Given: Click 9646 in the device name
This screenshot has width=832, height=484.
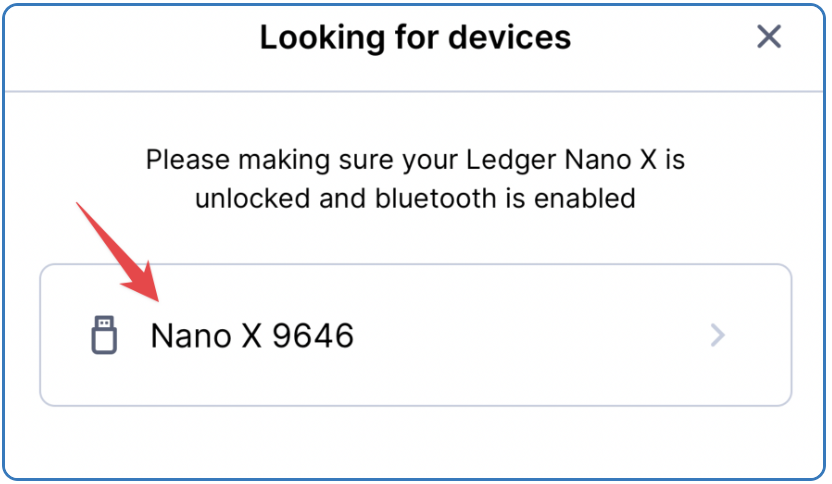Looking at the screenshot, I should click(313, 335).
